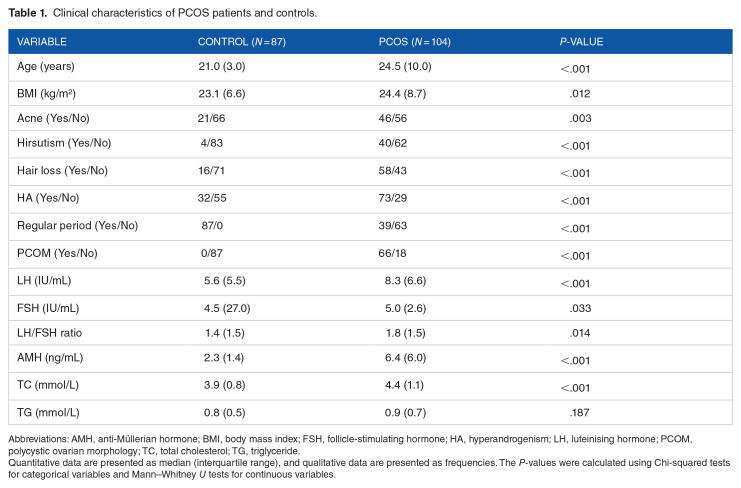This screenshot has width=741, height=488.
Task: Select the Hirsutism control value 4/83
Action: click(x=212, y=144)
